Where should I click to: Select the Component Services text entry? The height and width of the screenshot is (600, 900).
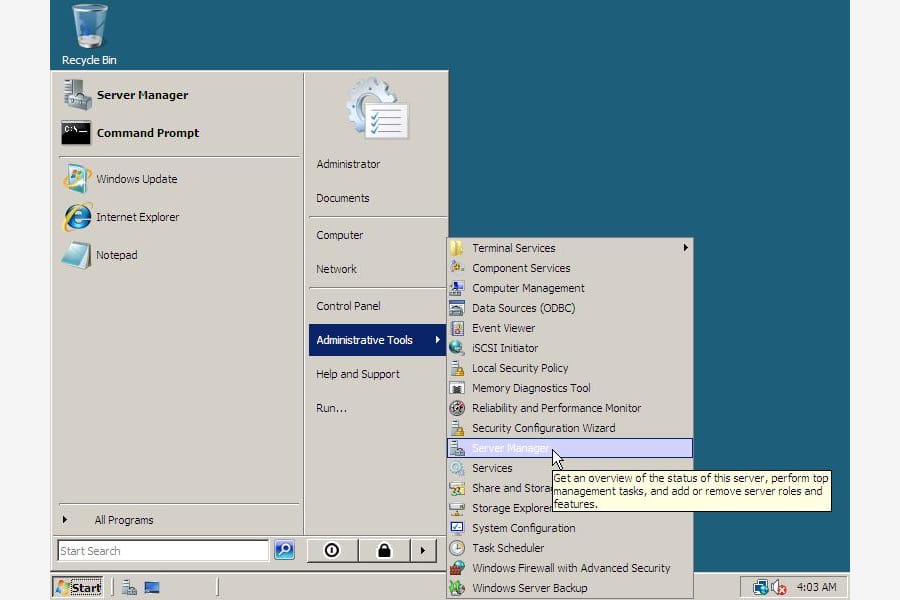pyautogui.click(x=521, y=268)
